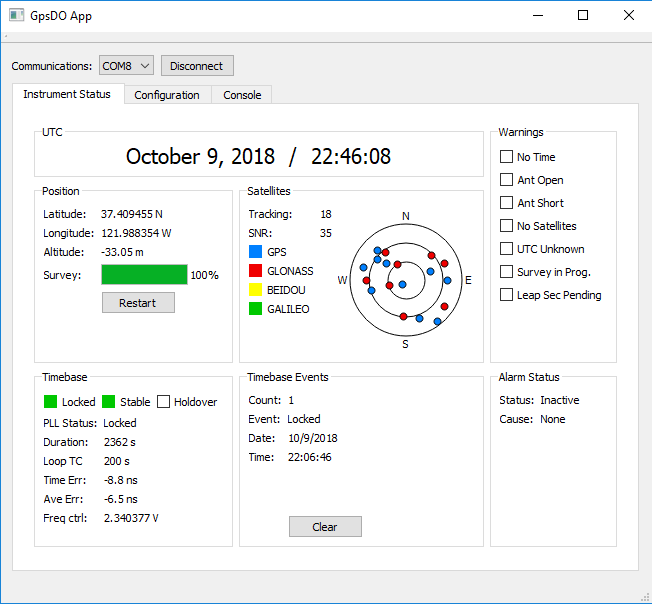Screen dimensions: 654x606
Task: Click the longitude value 121.988354 W
Action: (136, 233)
